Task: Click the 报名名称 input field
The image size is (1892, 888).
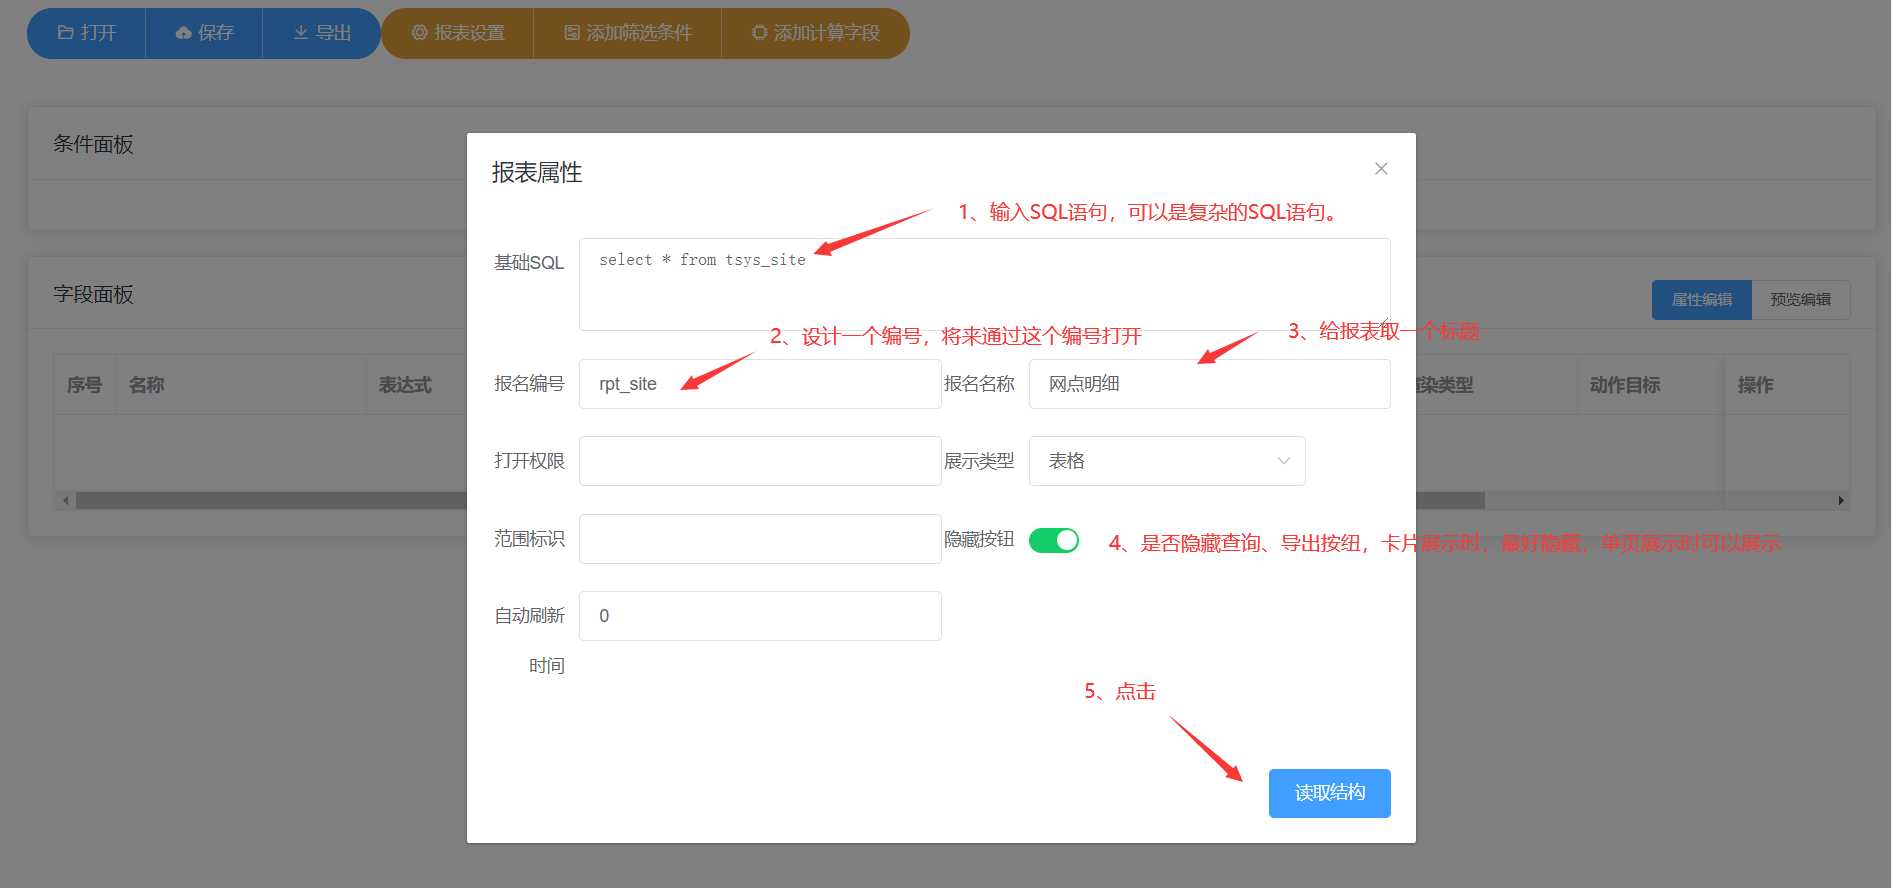Action: (1210, 384)
